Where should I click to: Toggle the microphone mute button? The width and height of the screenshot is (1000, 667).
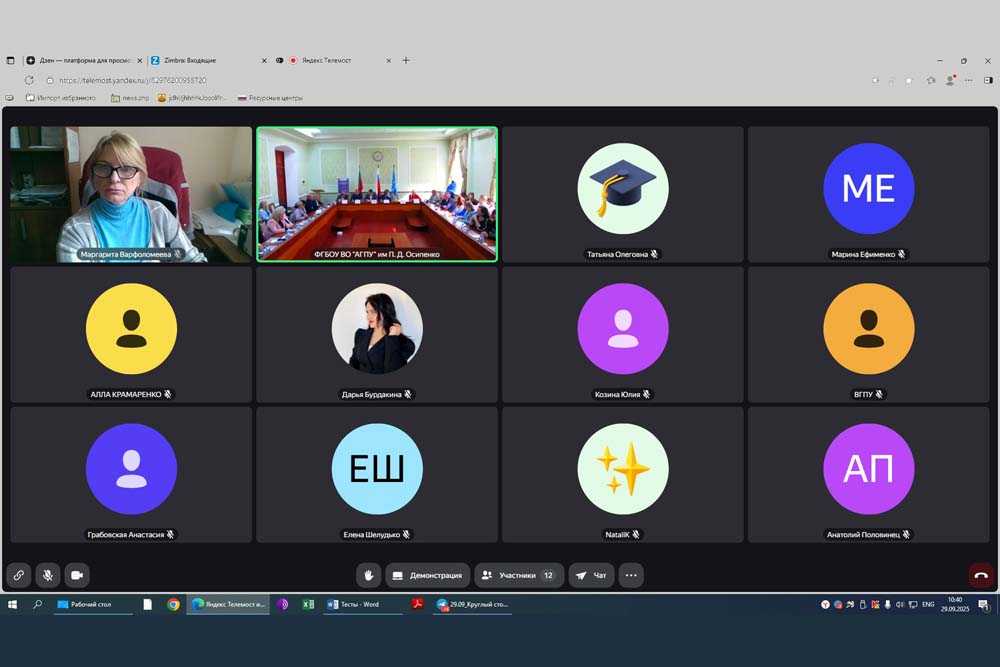click(47, 575)
